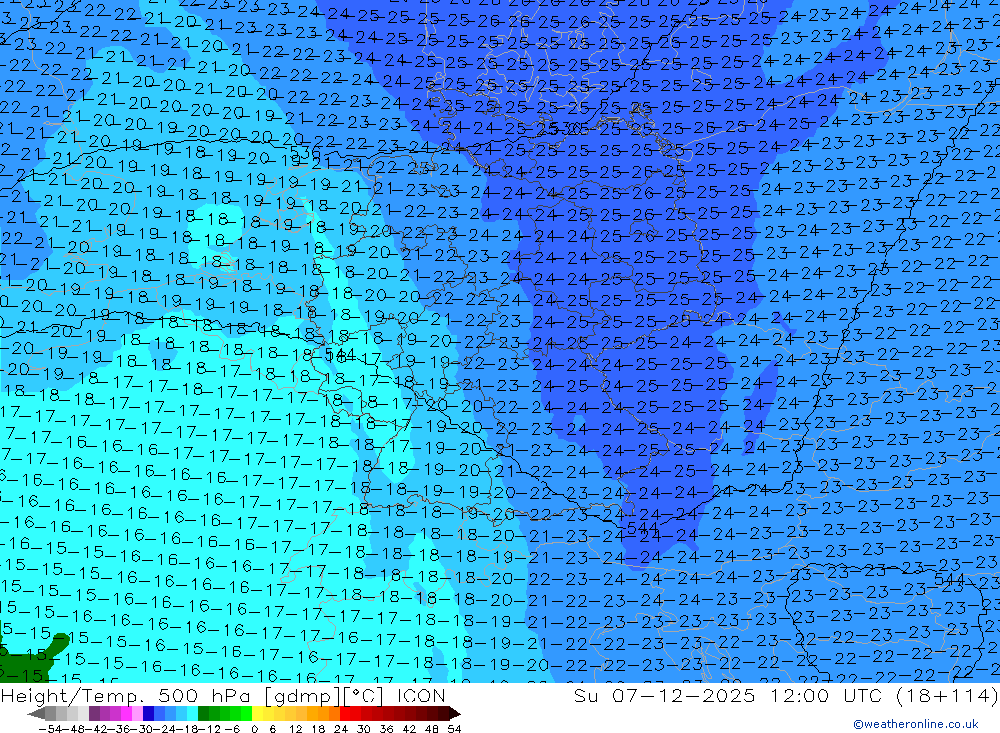Click the 'Su 07-12-2025 12:00 UTC' forecast timestamp

pos(728,695)
